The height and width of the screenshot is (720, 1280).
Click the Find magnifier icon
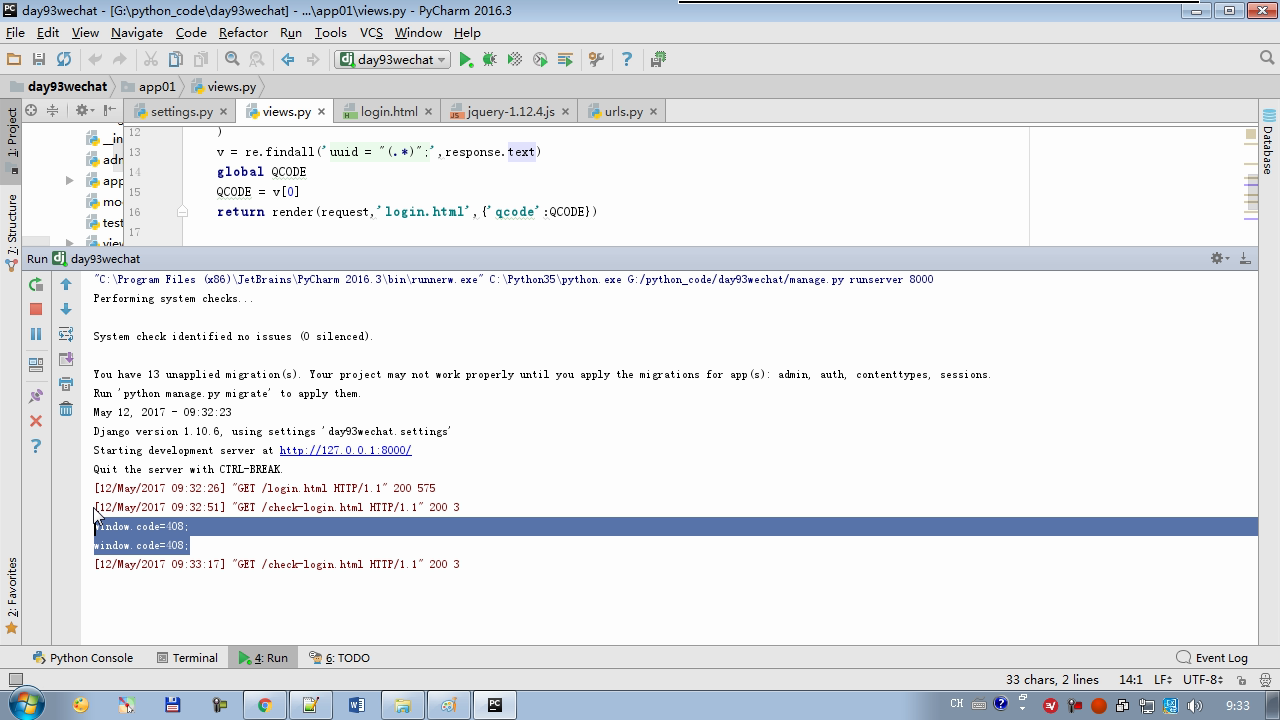[x=232, y=59]
